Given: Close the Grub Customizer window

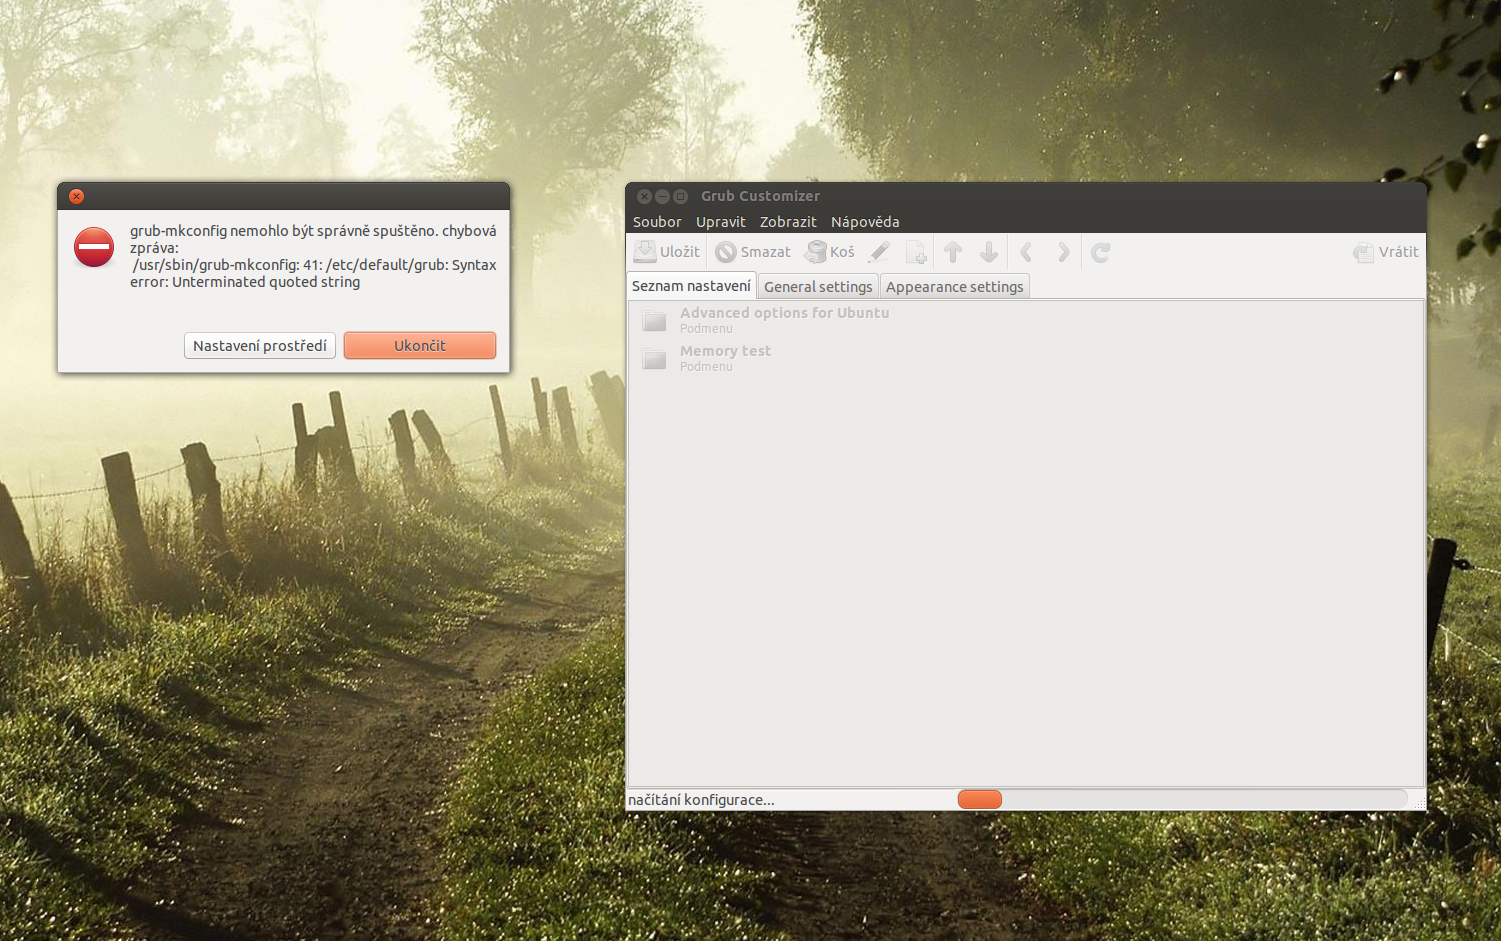Looking at the screenshot, I should pyautogui.click(x=645, y=196).
